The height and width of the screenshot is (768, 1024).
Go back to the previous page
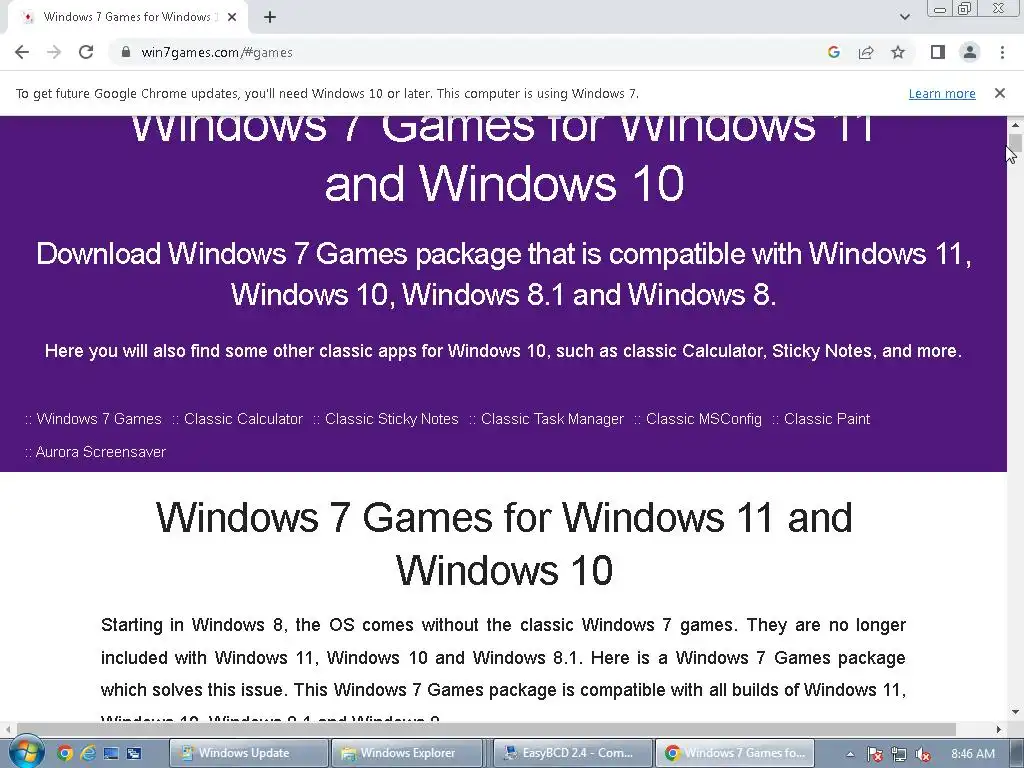[22, 52]
